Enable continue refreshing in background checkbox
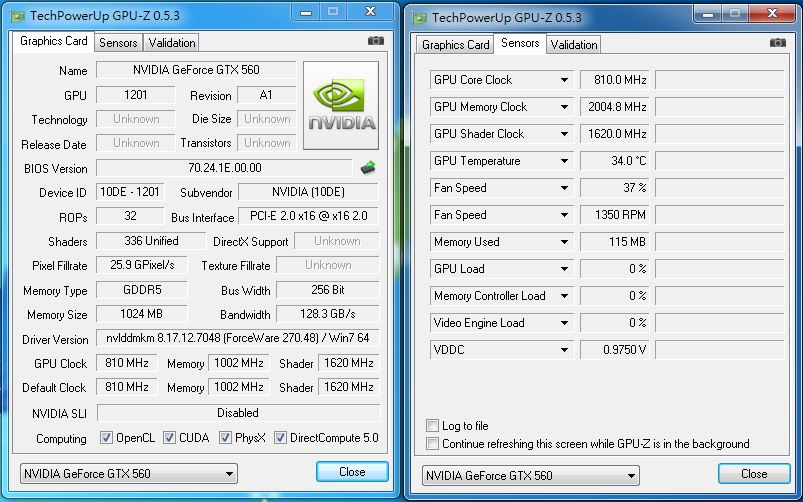 pos(433,444)
